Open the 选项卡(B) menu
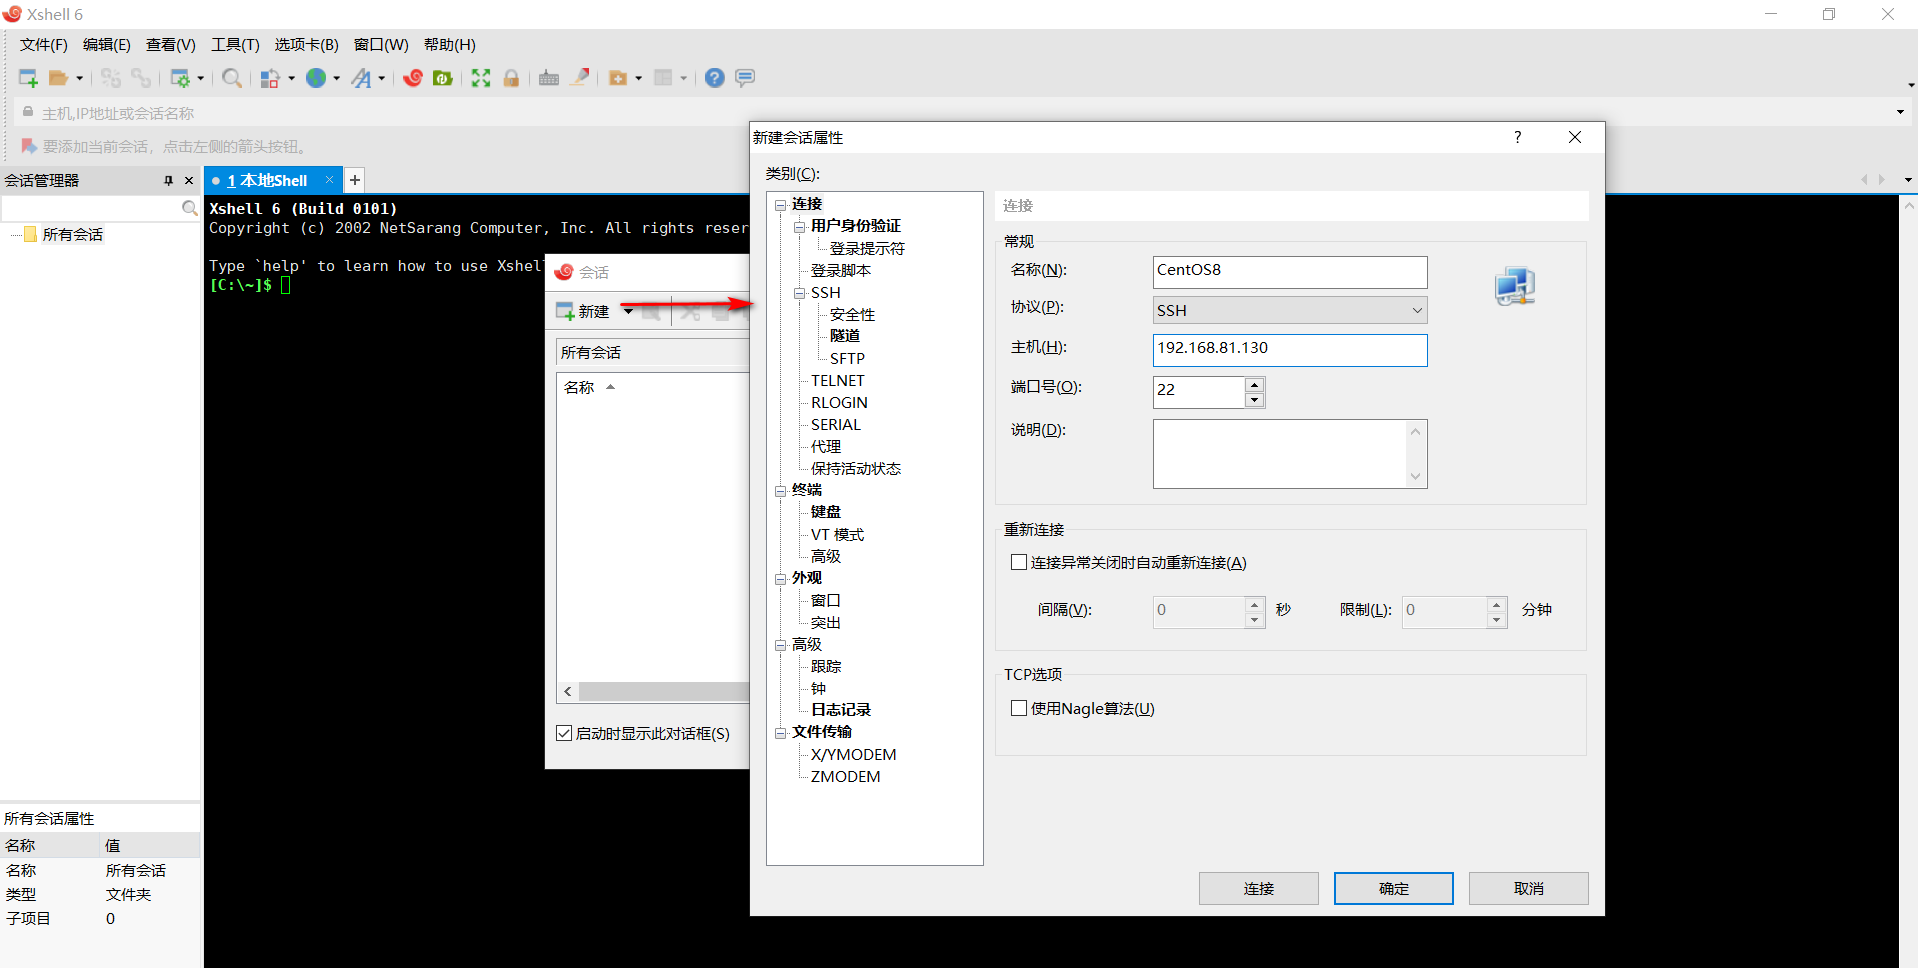The image size is (1918, 968). (307, 45)
